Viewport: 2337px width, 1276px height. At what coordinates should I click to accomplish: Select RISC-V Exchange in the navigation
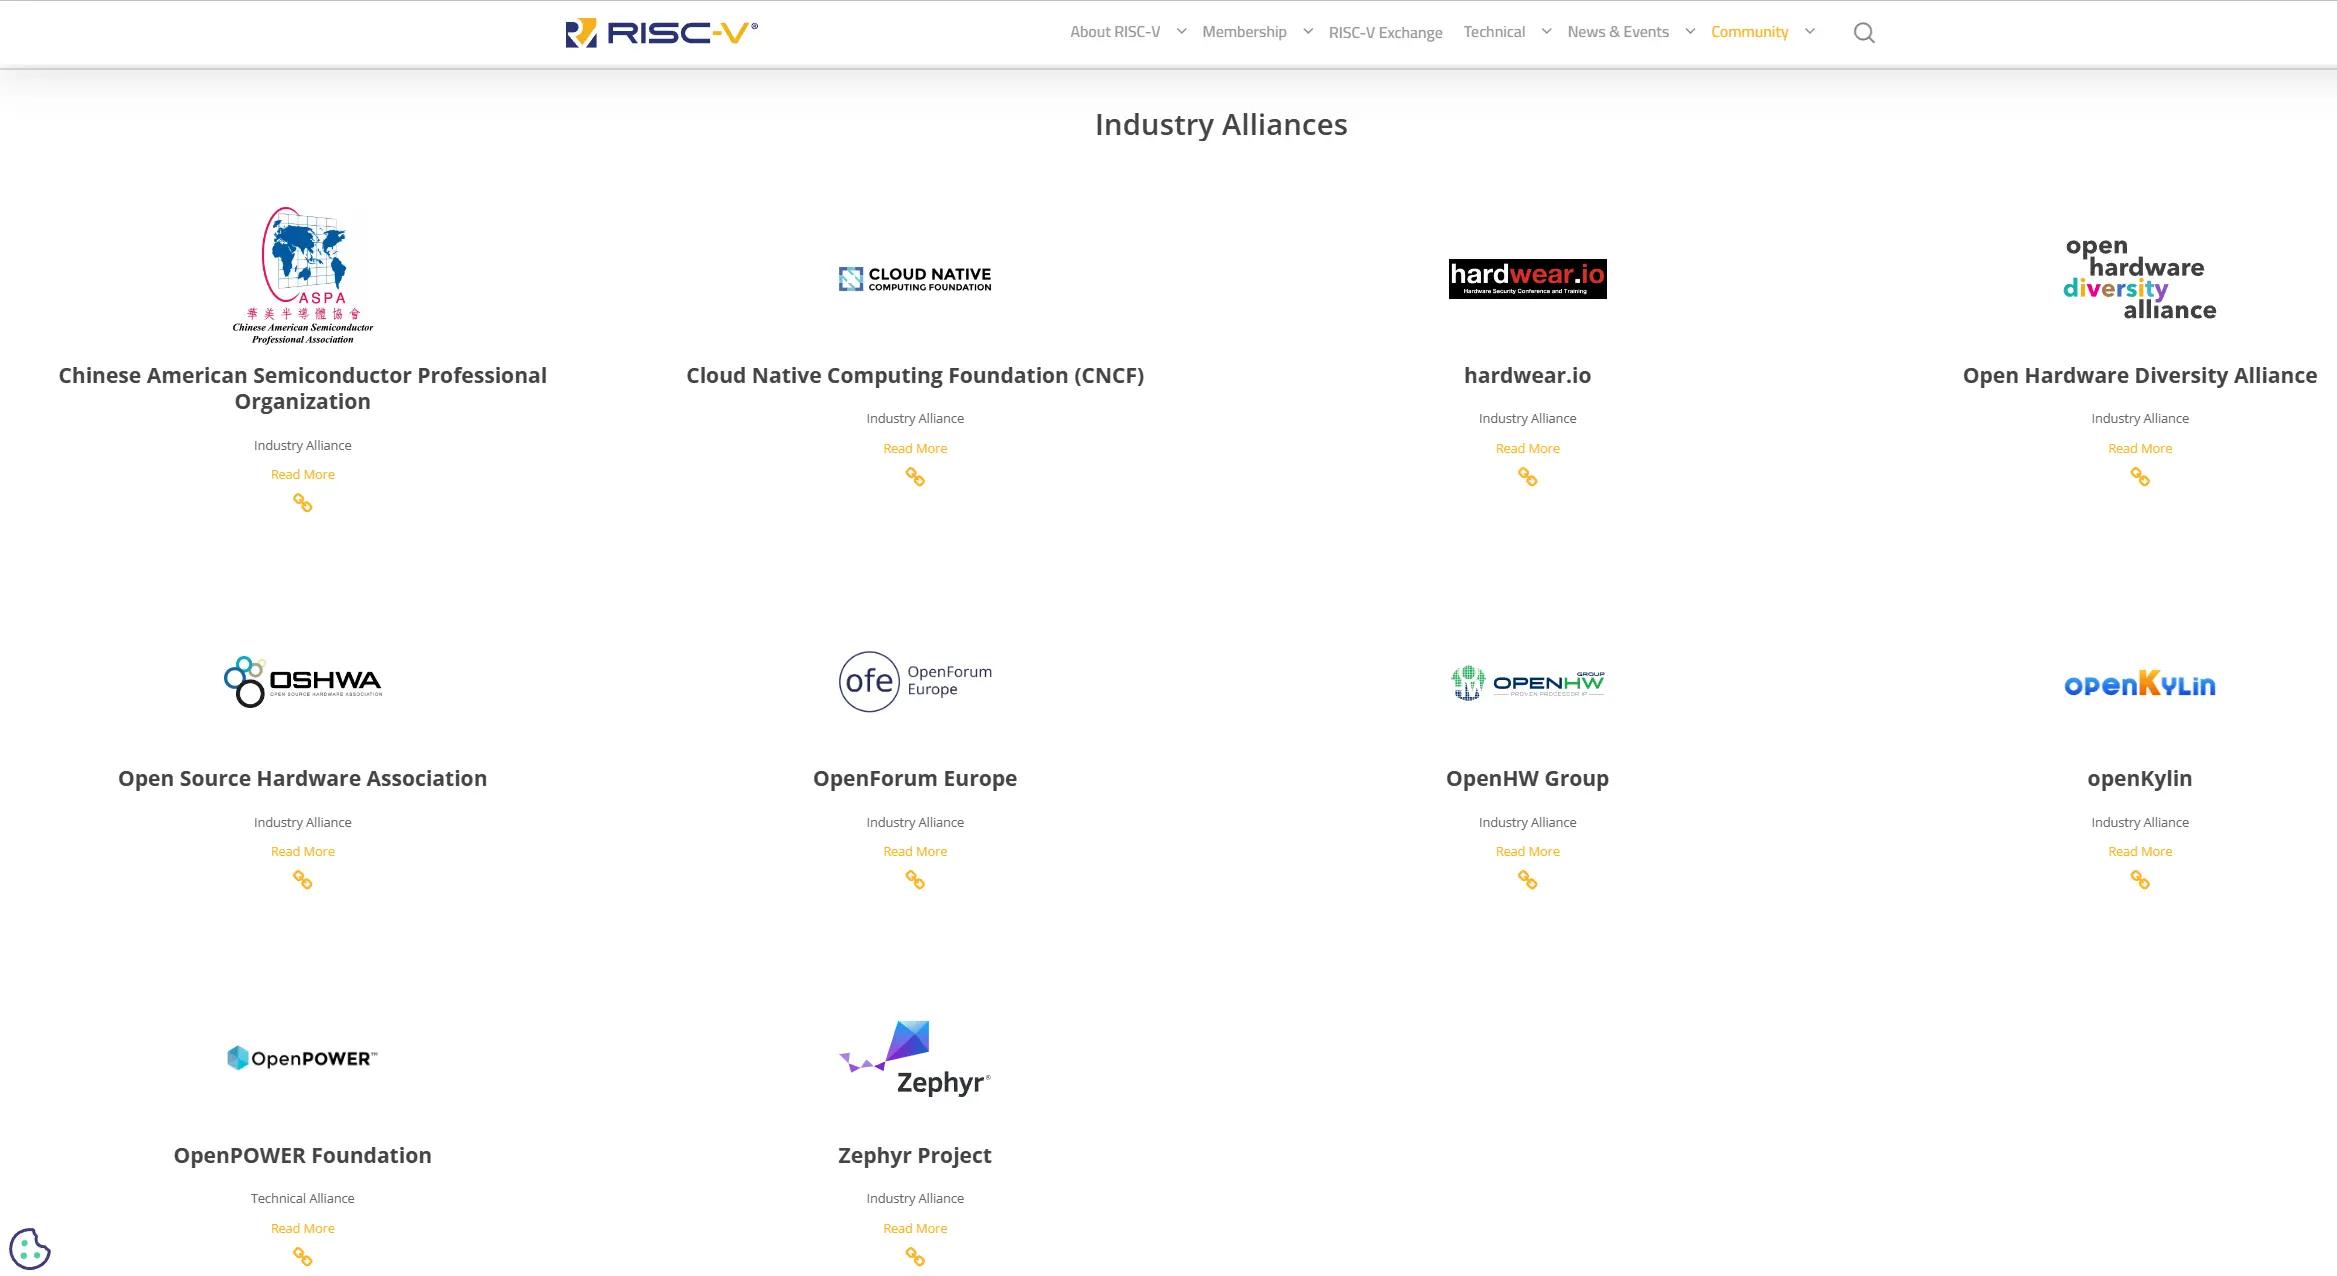1385,31
